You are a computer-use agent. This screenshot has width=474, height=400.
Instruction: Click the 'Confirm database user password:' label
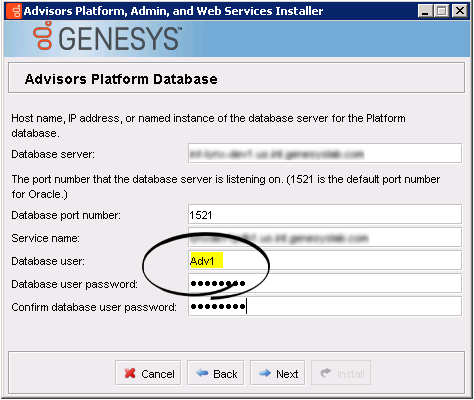tap(94, 307)
